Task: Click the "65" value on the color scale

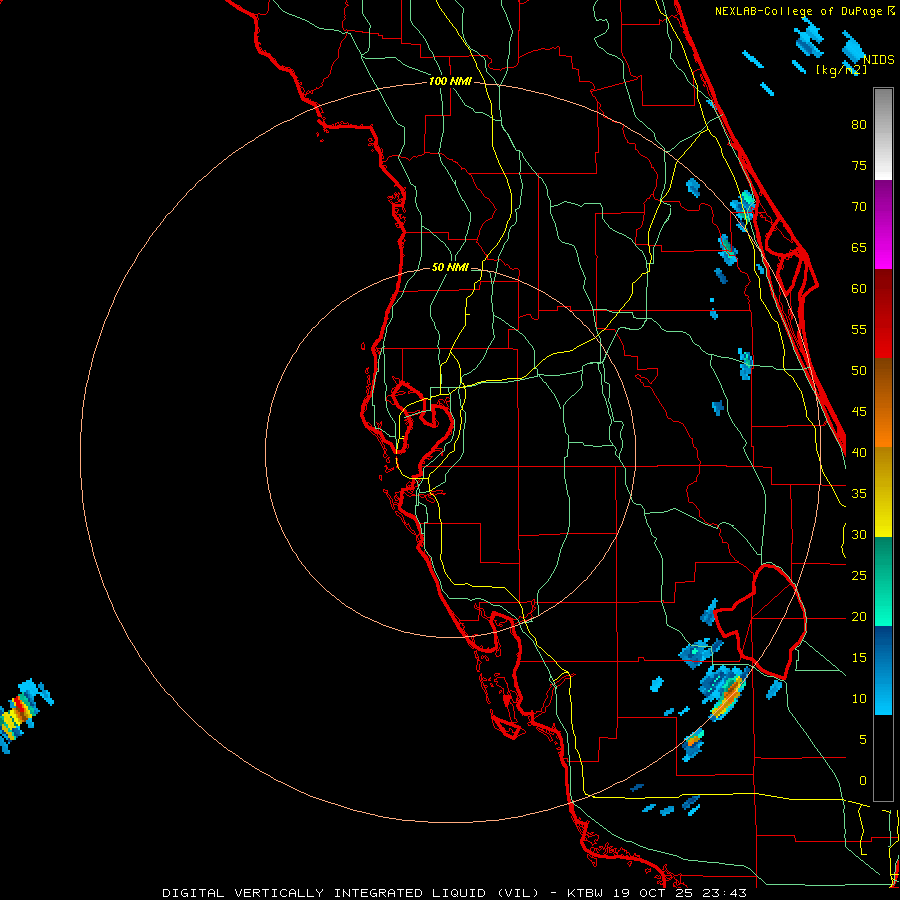Action: tap(859, 248)
